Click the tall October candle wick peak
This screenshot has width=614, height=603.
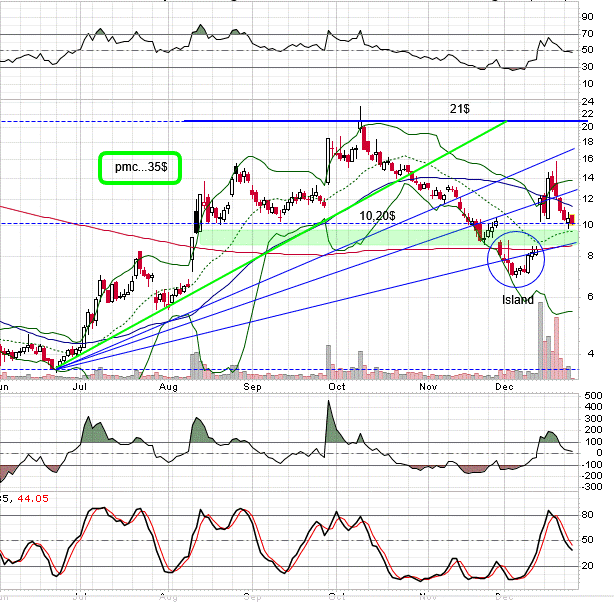(361, 110)
